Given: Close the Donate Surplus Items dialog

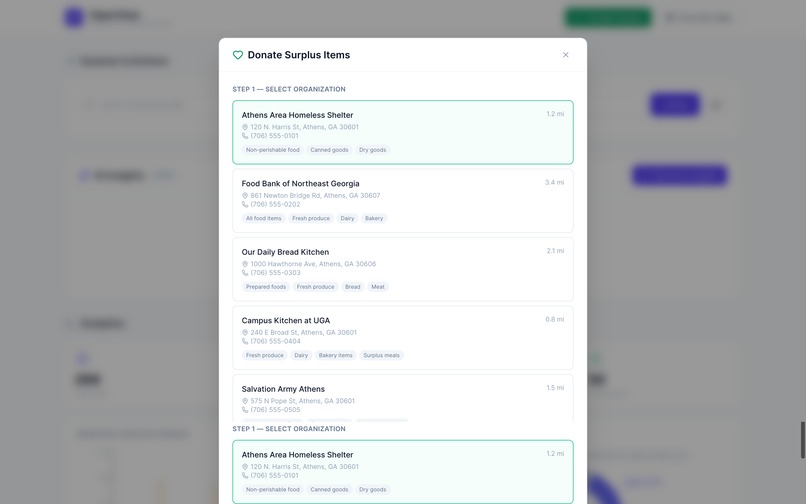Looking at the screenshot, I should tap(565, 55).
